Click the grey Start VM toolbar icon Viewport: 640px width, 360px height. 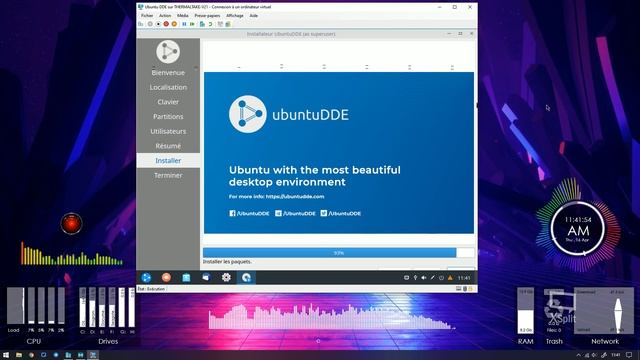click(x=150, y=24)
